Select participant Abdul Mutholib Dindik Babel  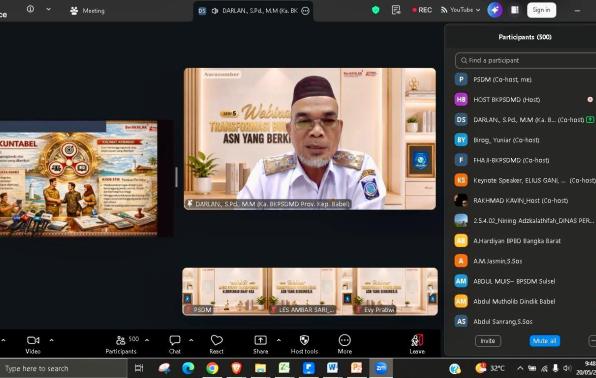[525, 301]
